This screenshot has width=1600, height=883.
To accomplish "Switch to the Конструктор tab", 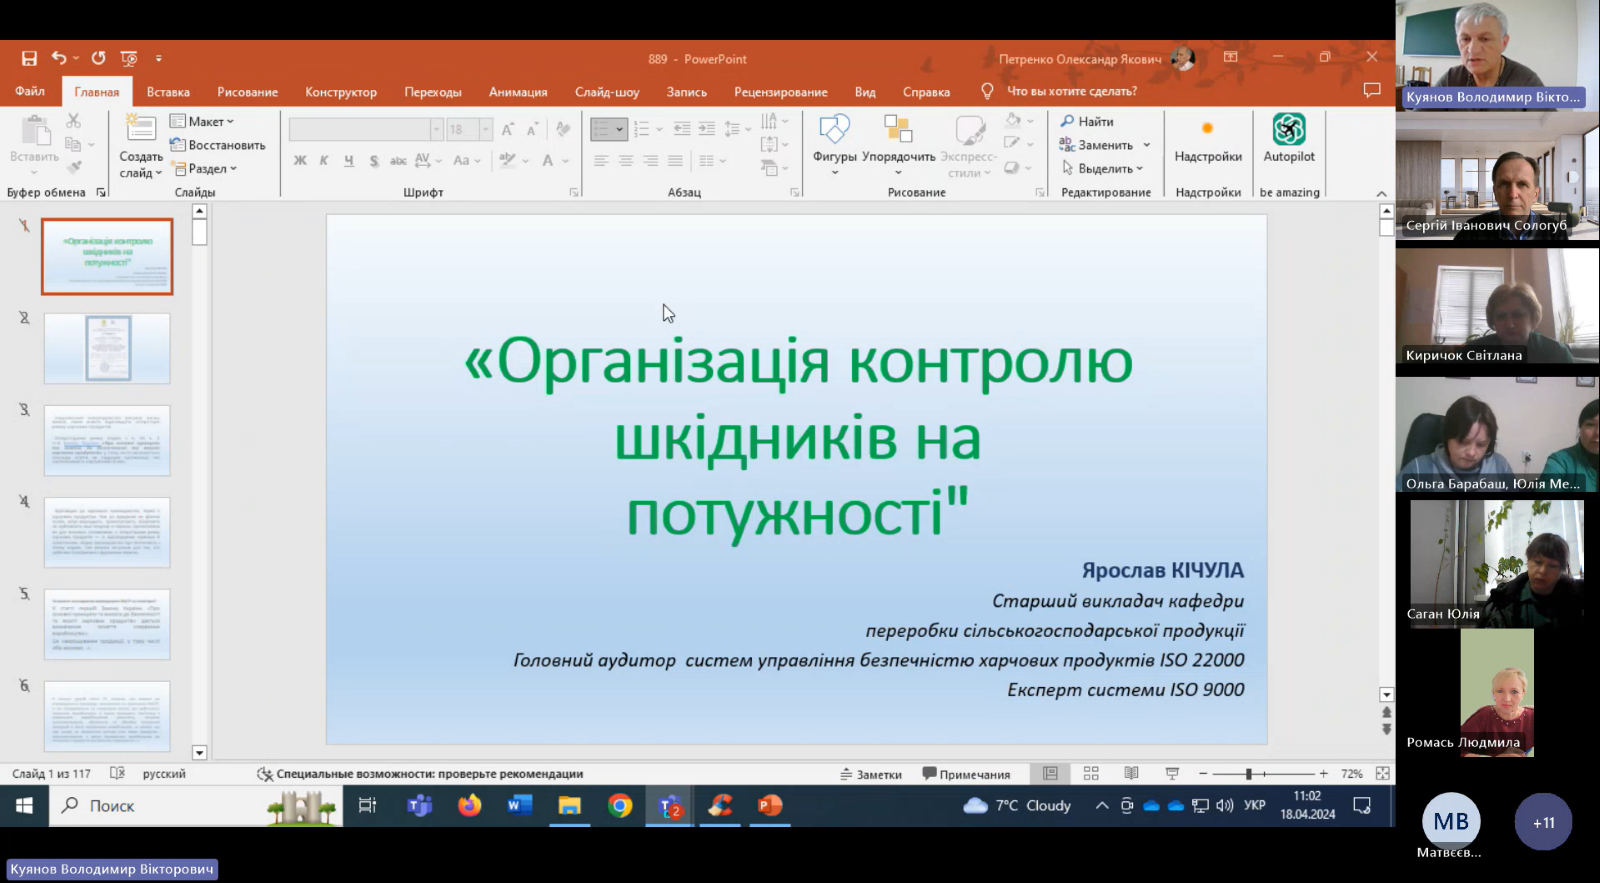I will 341,92.
